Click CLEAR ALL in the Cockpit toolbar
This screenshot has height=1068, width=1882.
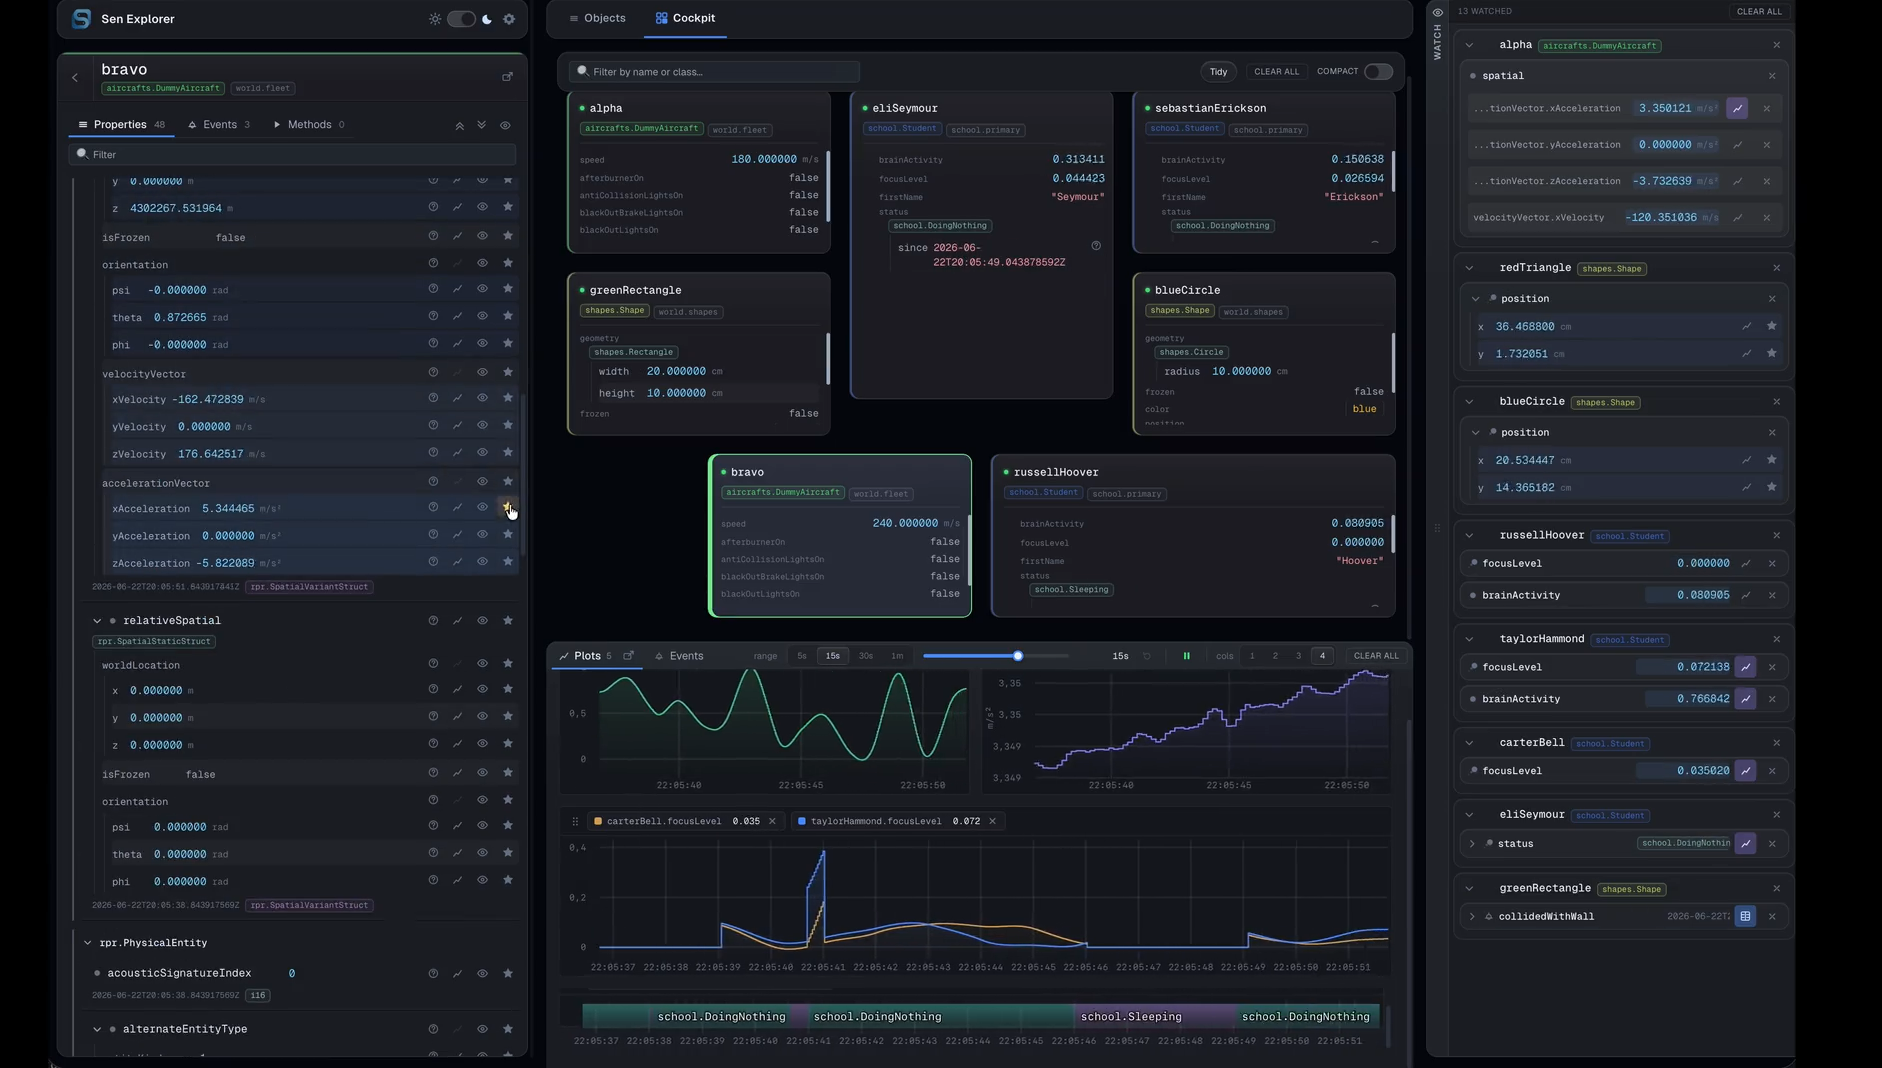pos(1276,72)
